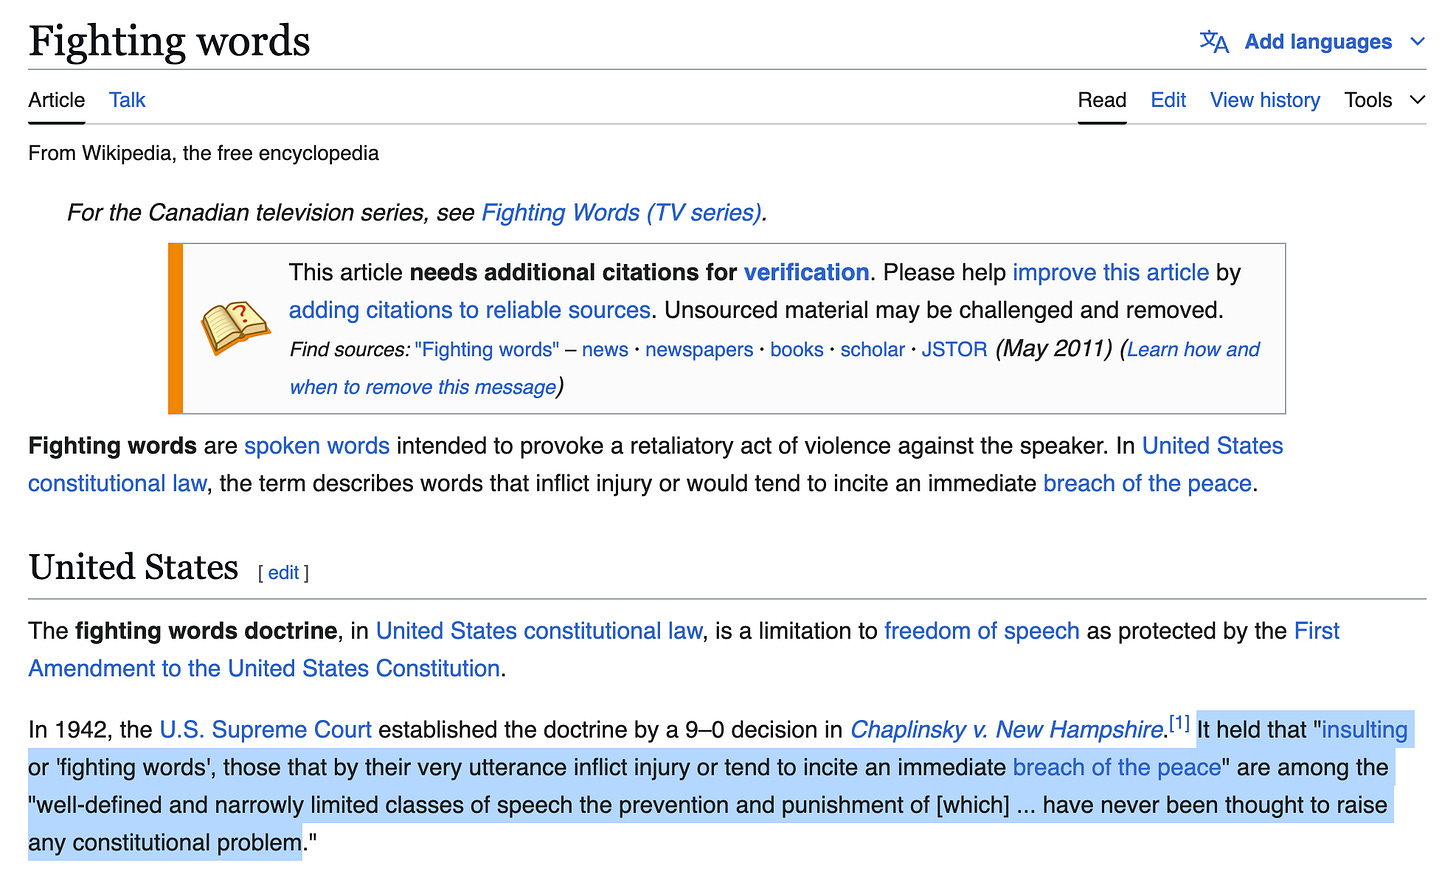1456x891 pixels.
Task: Switch to the Talk tab
Action: 127,100
